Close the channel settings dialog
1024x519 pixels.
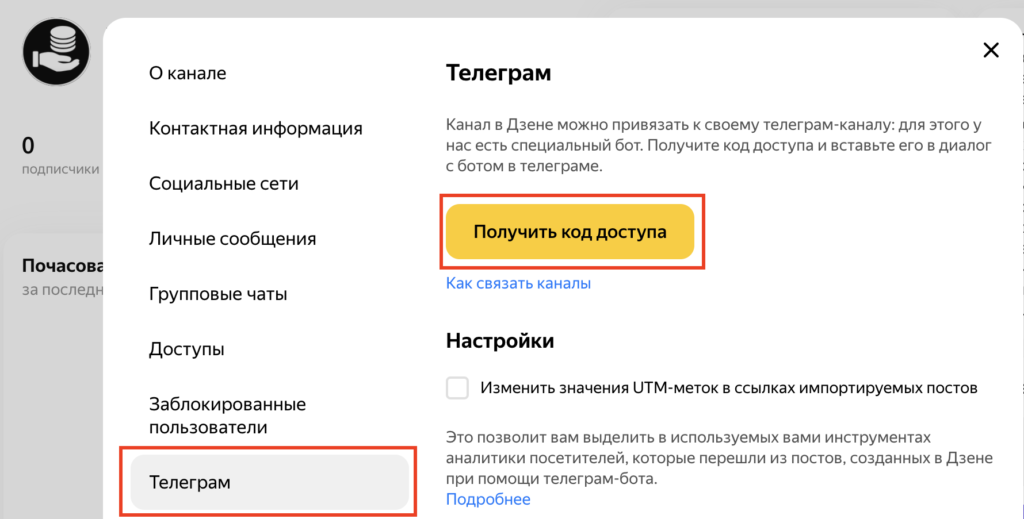tap(991, 51)
